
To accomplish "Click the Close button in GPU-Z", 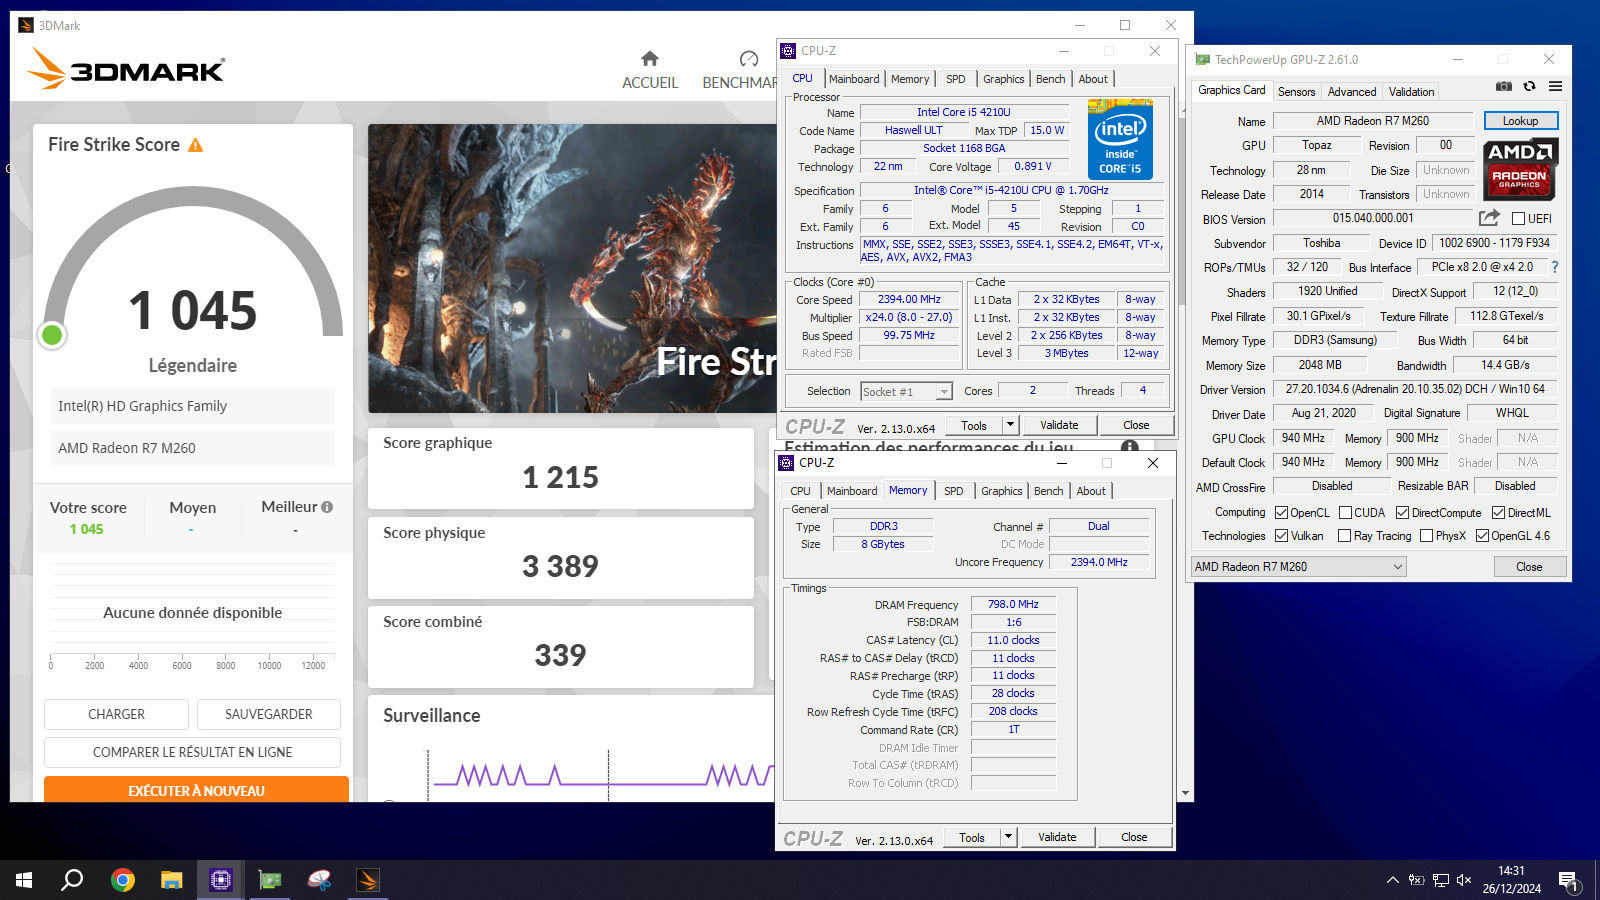I will click(x=1529, y=566).
